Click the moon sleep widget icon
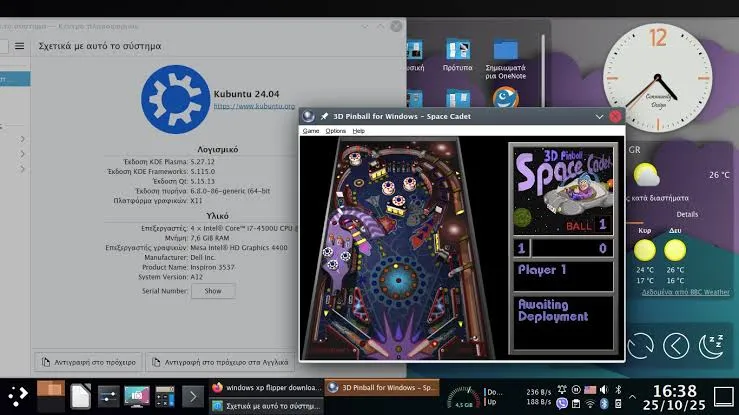Screen dimensions: 739x415 coord(711,346)
